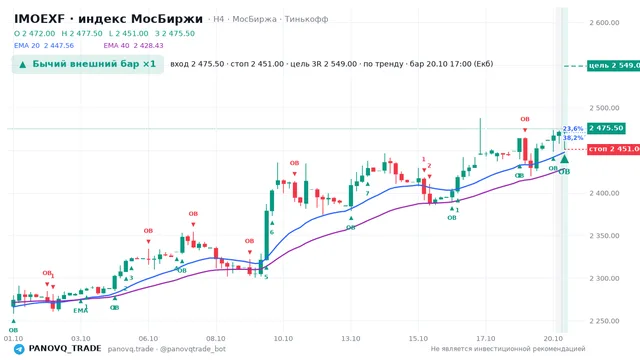Click the '38,2%' Fibonacci level label

[573, 138]
